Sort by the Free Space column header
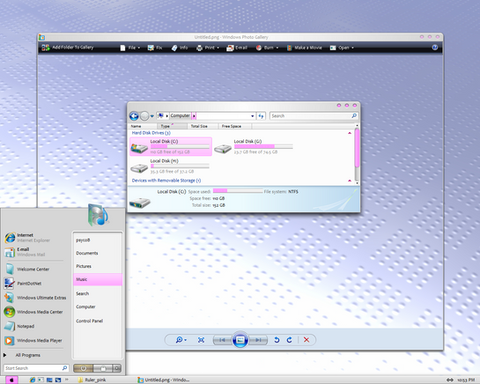 click(x=235, y=126)
